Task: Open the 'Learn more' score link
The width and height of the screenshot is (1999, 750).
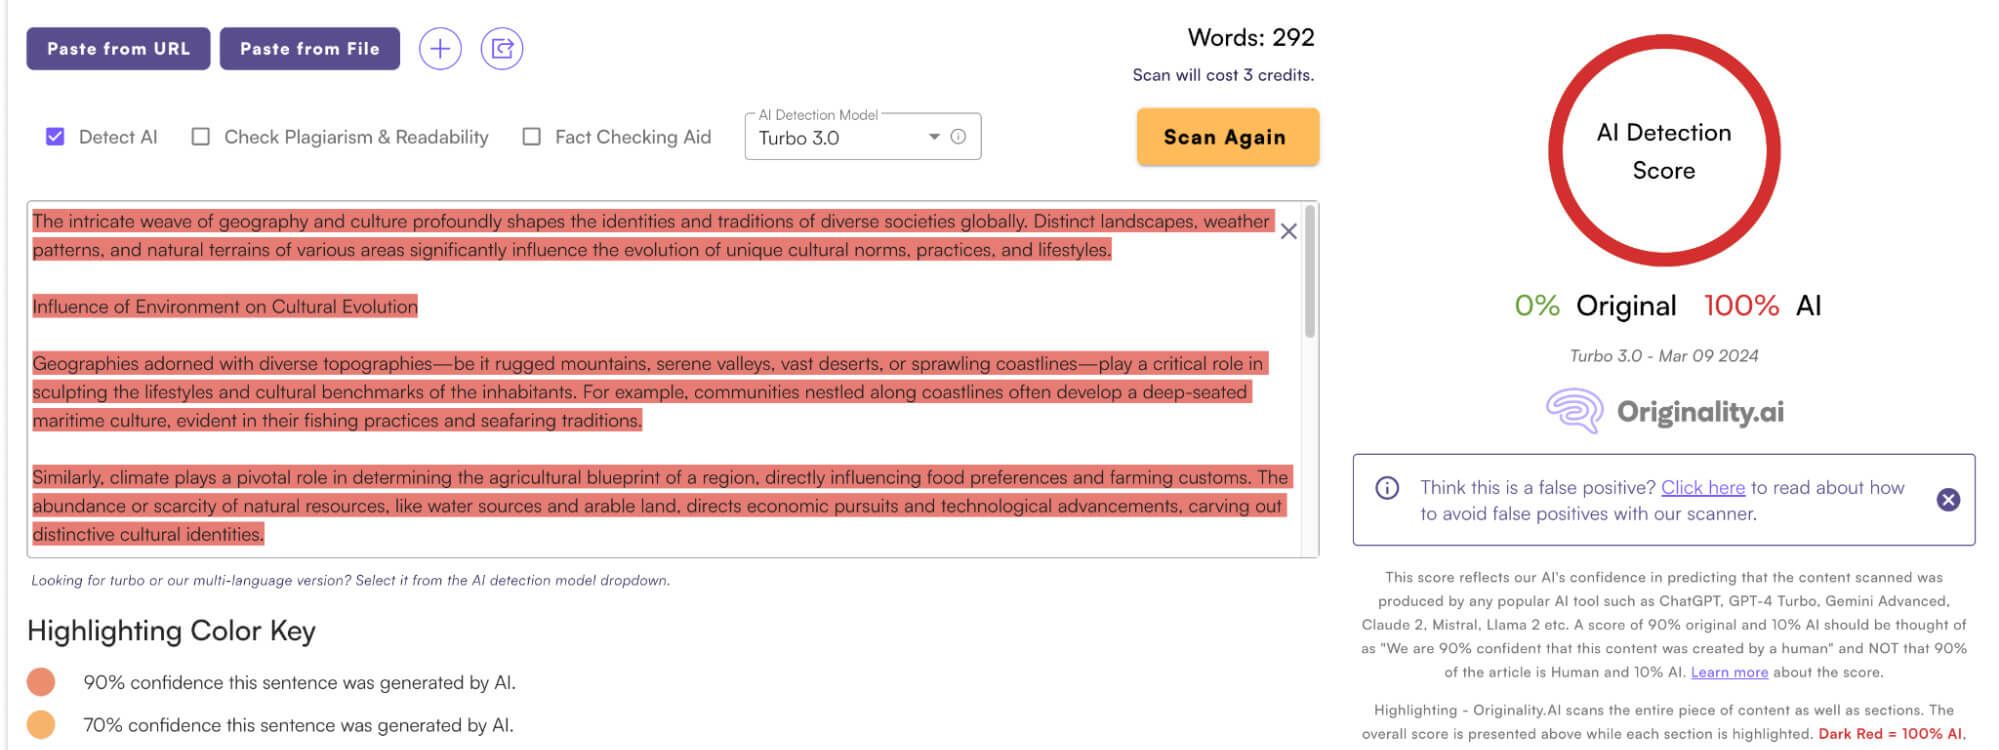Action: [1729, 673]
